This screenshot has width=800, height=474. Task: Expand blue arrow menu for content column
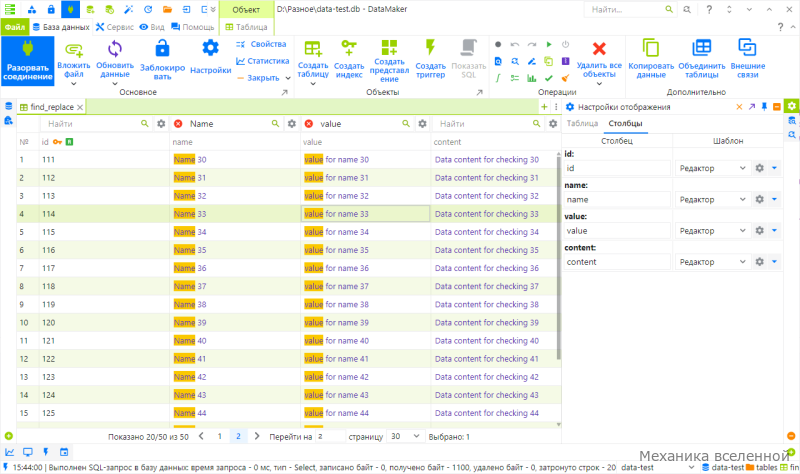774,262
